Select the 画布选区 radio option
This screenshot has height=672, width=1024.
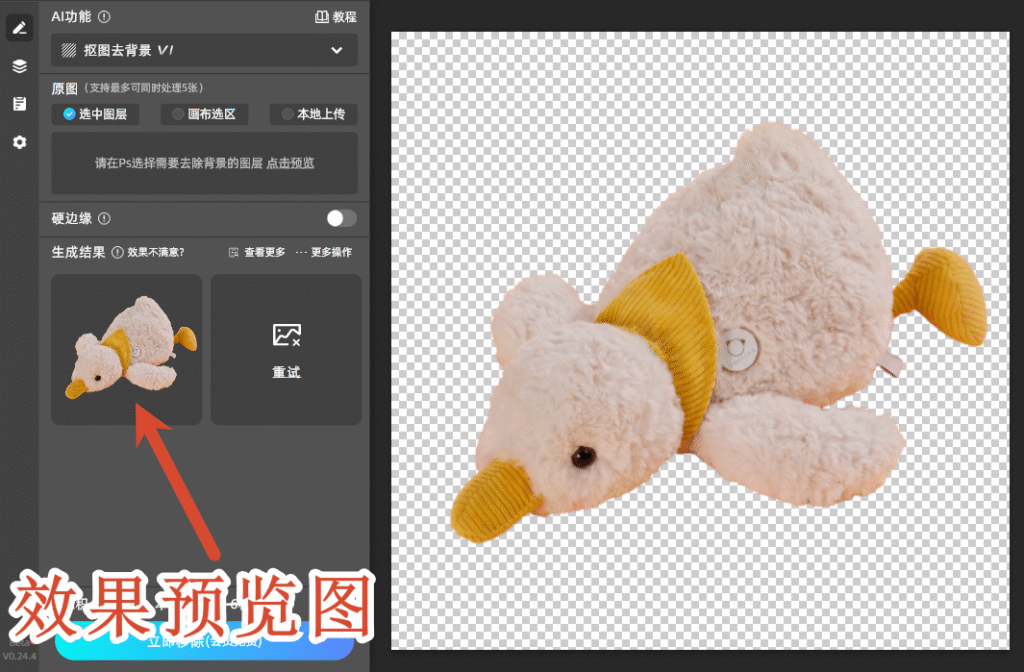pos(204,114)
